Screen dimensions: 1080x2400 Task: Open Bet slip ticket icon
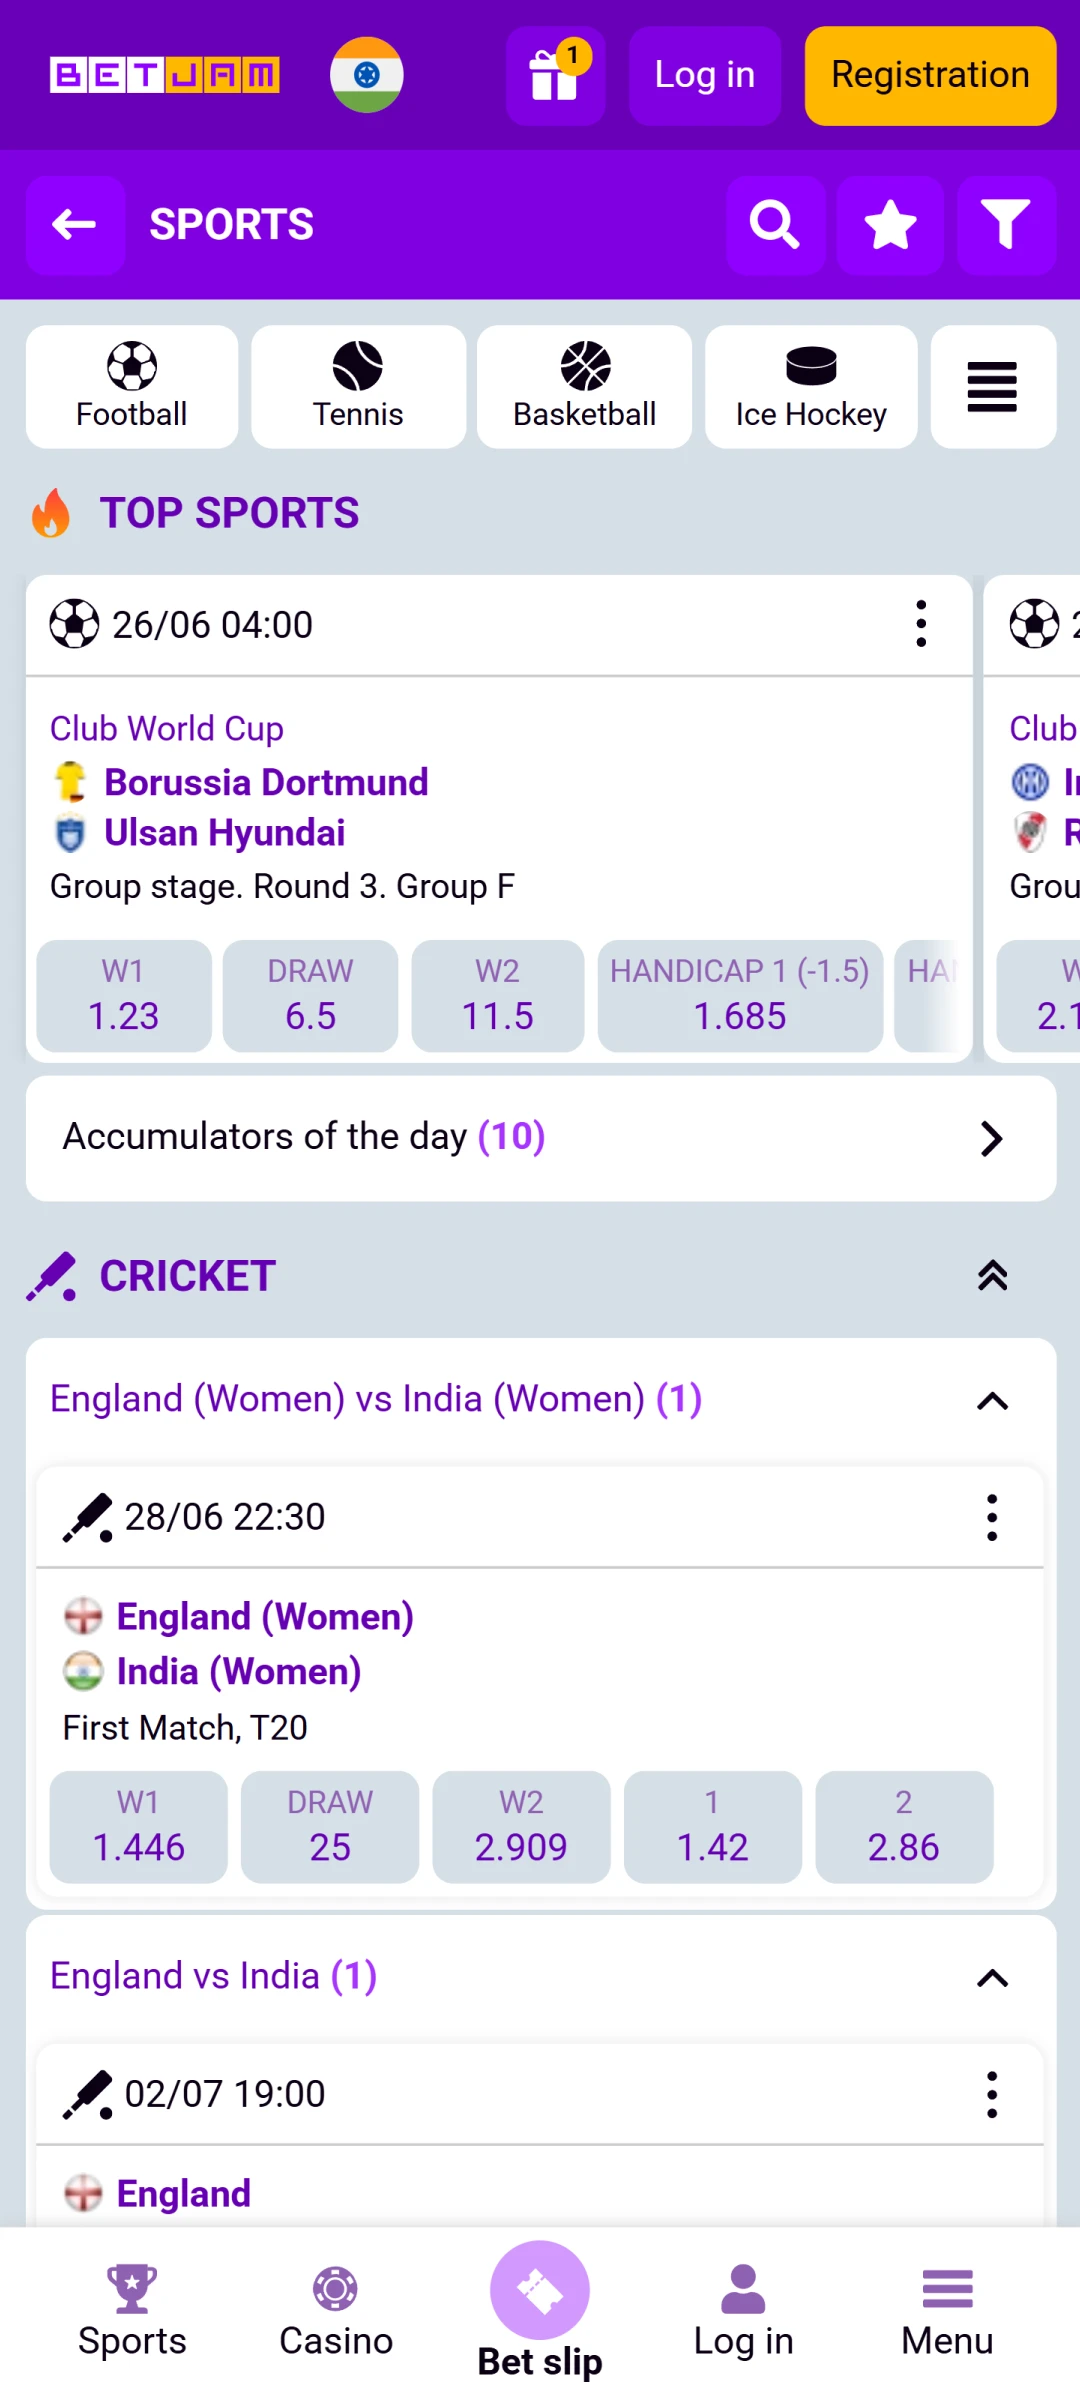tap(540, 2290)
